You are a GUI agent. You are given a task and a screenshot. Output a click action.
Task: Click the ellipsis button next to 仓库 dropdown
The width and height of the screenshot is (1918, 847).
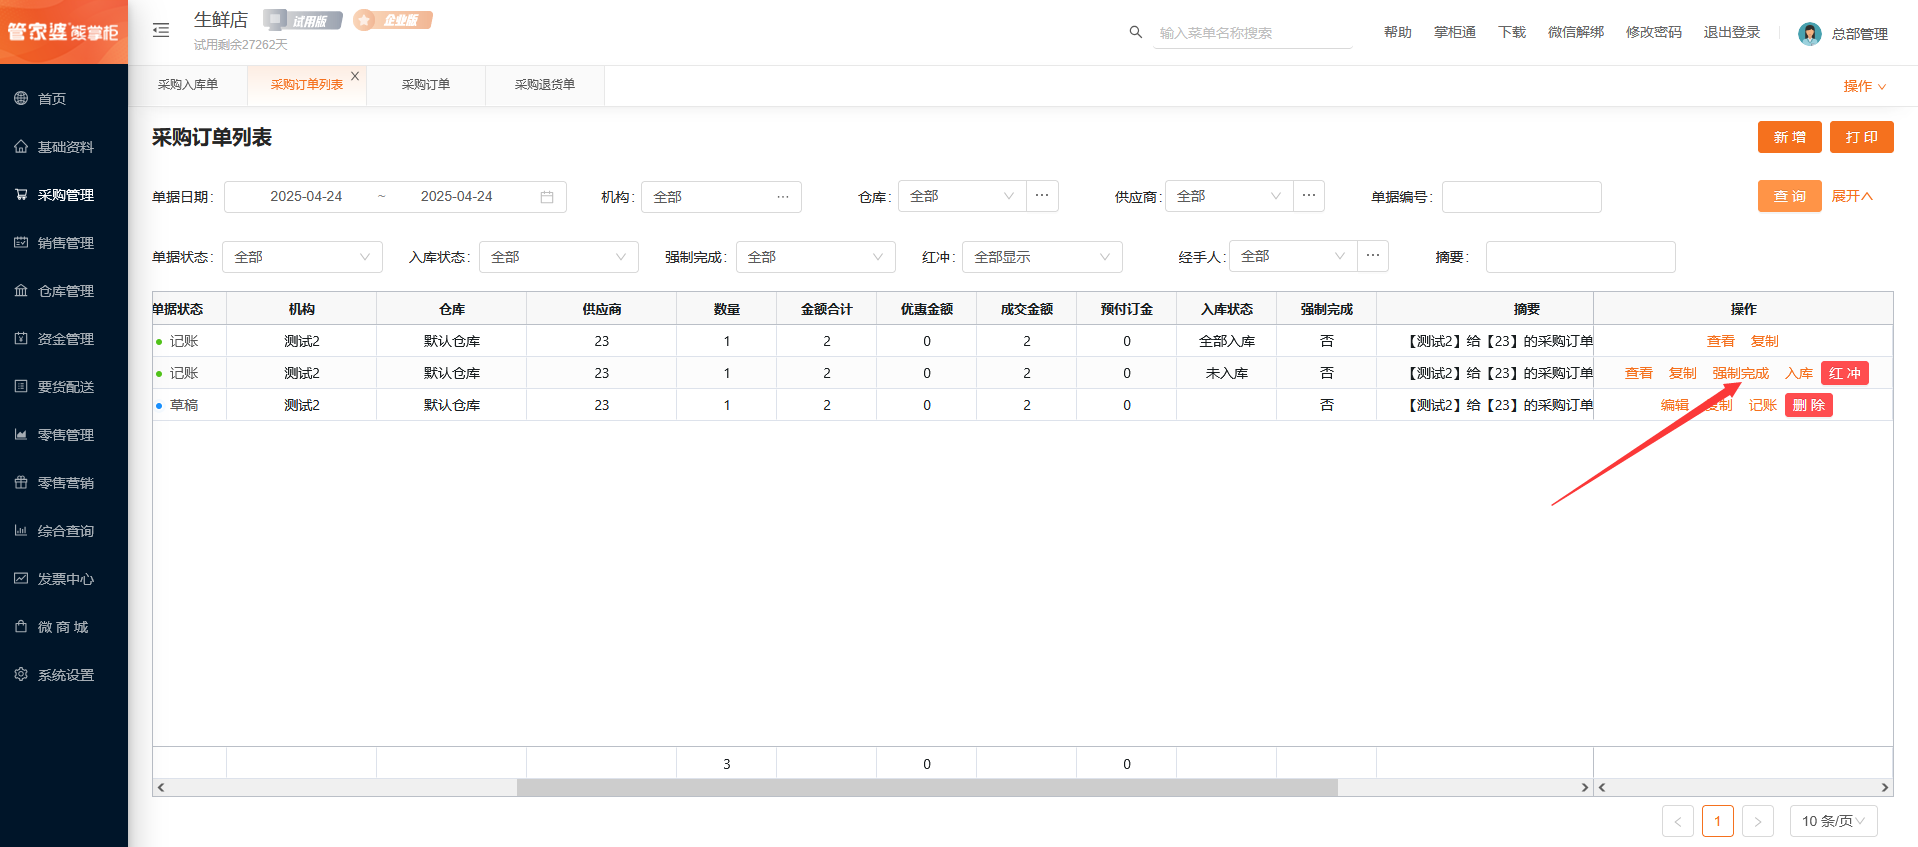point(1042,196)
